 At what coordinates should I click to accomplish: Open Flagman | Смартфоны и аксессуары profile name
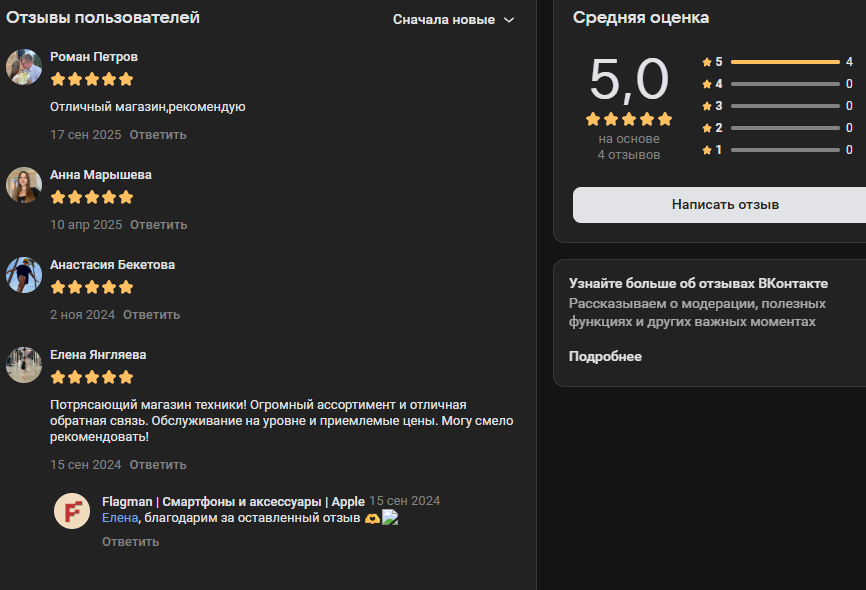tap(233, 502)
